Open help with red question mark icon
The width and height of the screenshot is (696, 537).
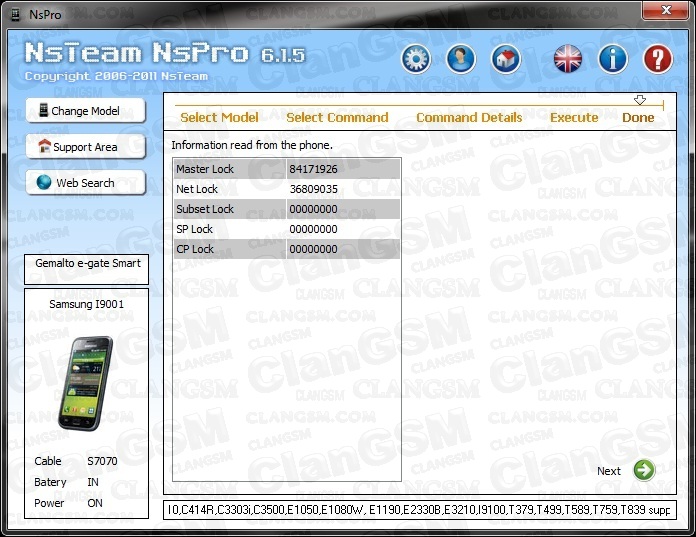(658, 59)
